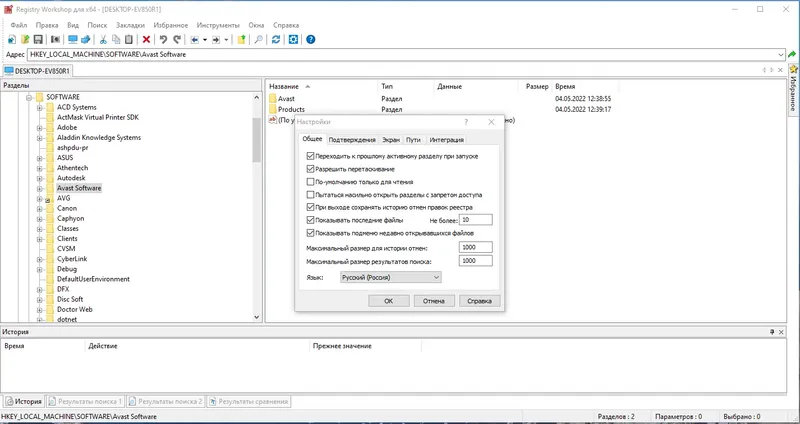Open the Результаты поиска 1 bottom tab
Image resolution: width=800 pixels, height=424 pixels.
click(x=85, y=402)
